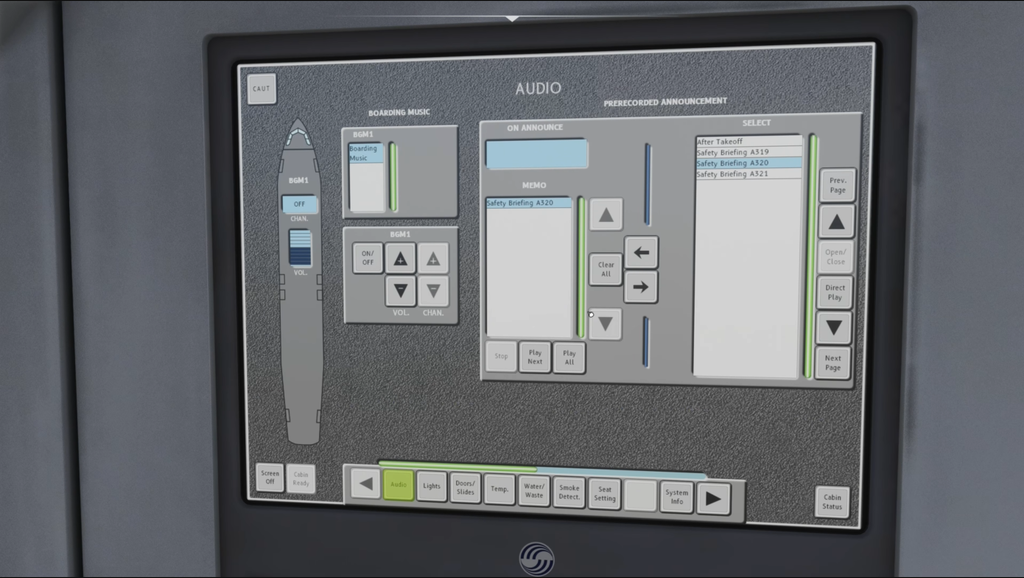Click the volume level indicator on aircraft diagram

(x=300, y=248)
